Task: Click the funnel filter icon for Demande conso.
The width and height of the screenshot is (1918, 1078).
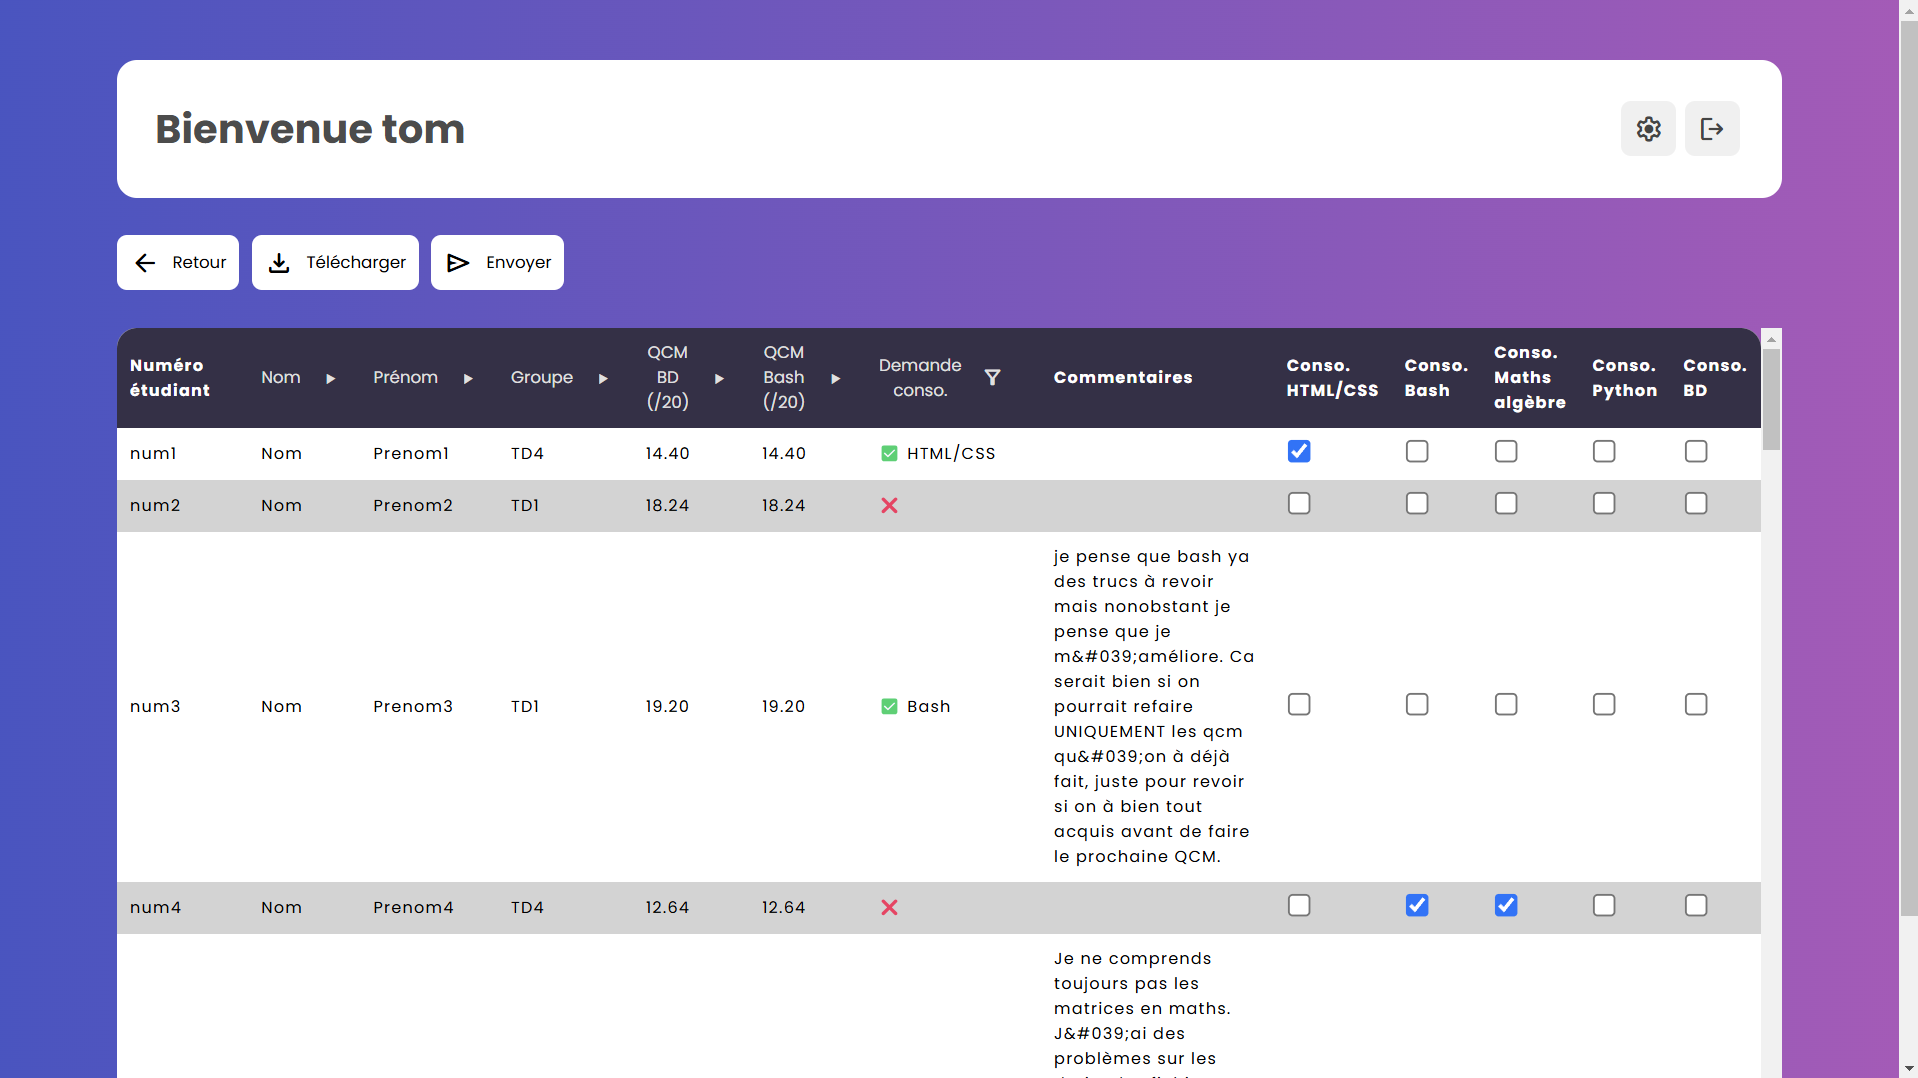Action: coord(992,377)
